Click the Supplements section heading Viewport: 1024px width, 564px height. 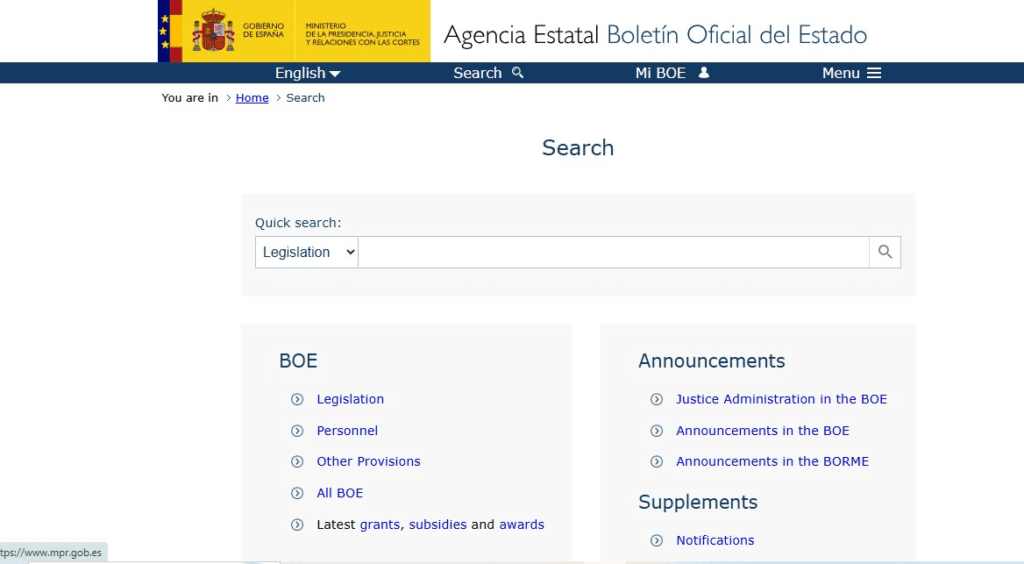pyautogui.click(x=697, y=502)
